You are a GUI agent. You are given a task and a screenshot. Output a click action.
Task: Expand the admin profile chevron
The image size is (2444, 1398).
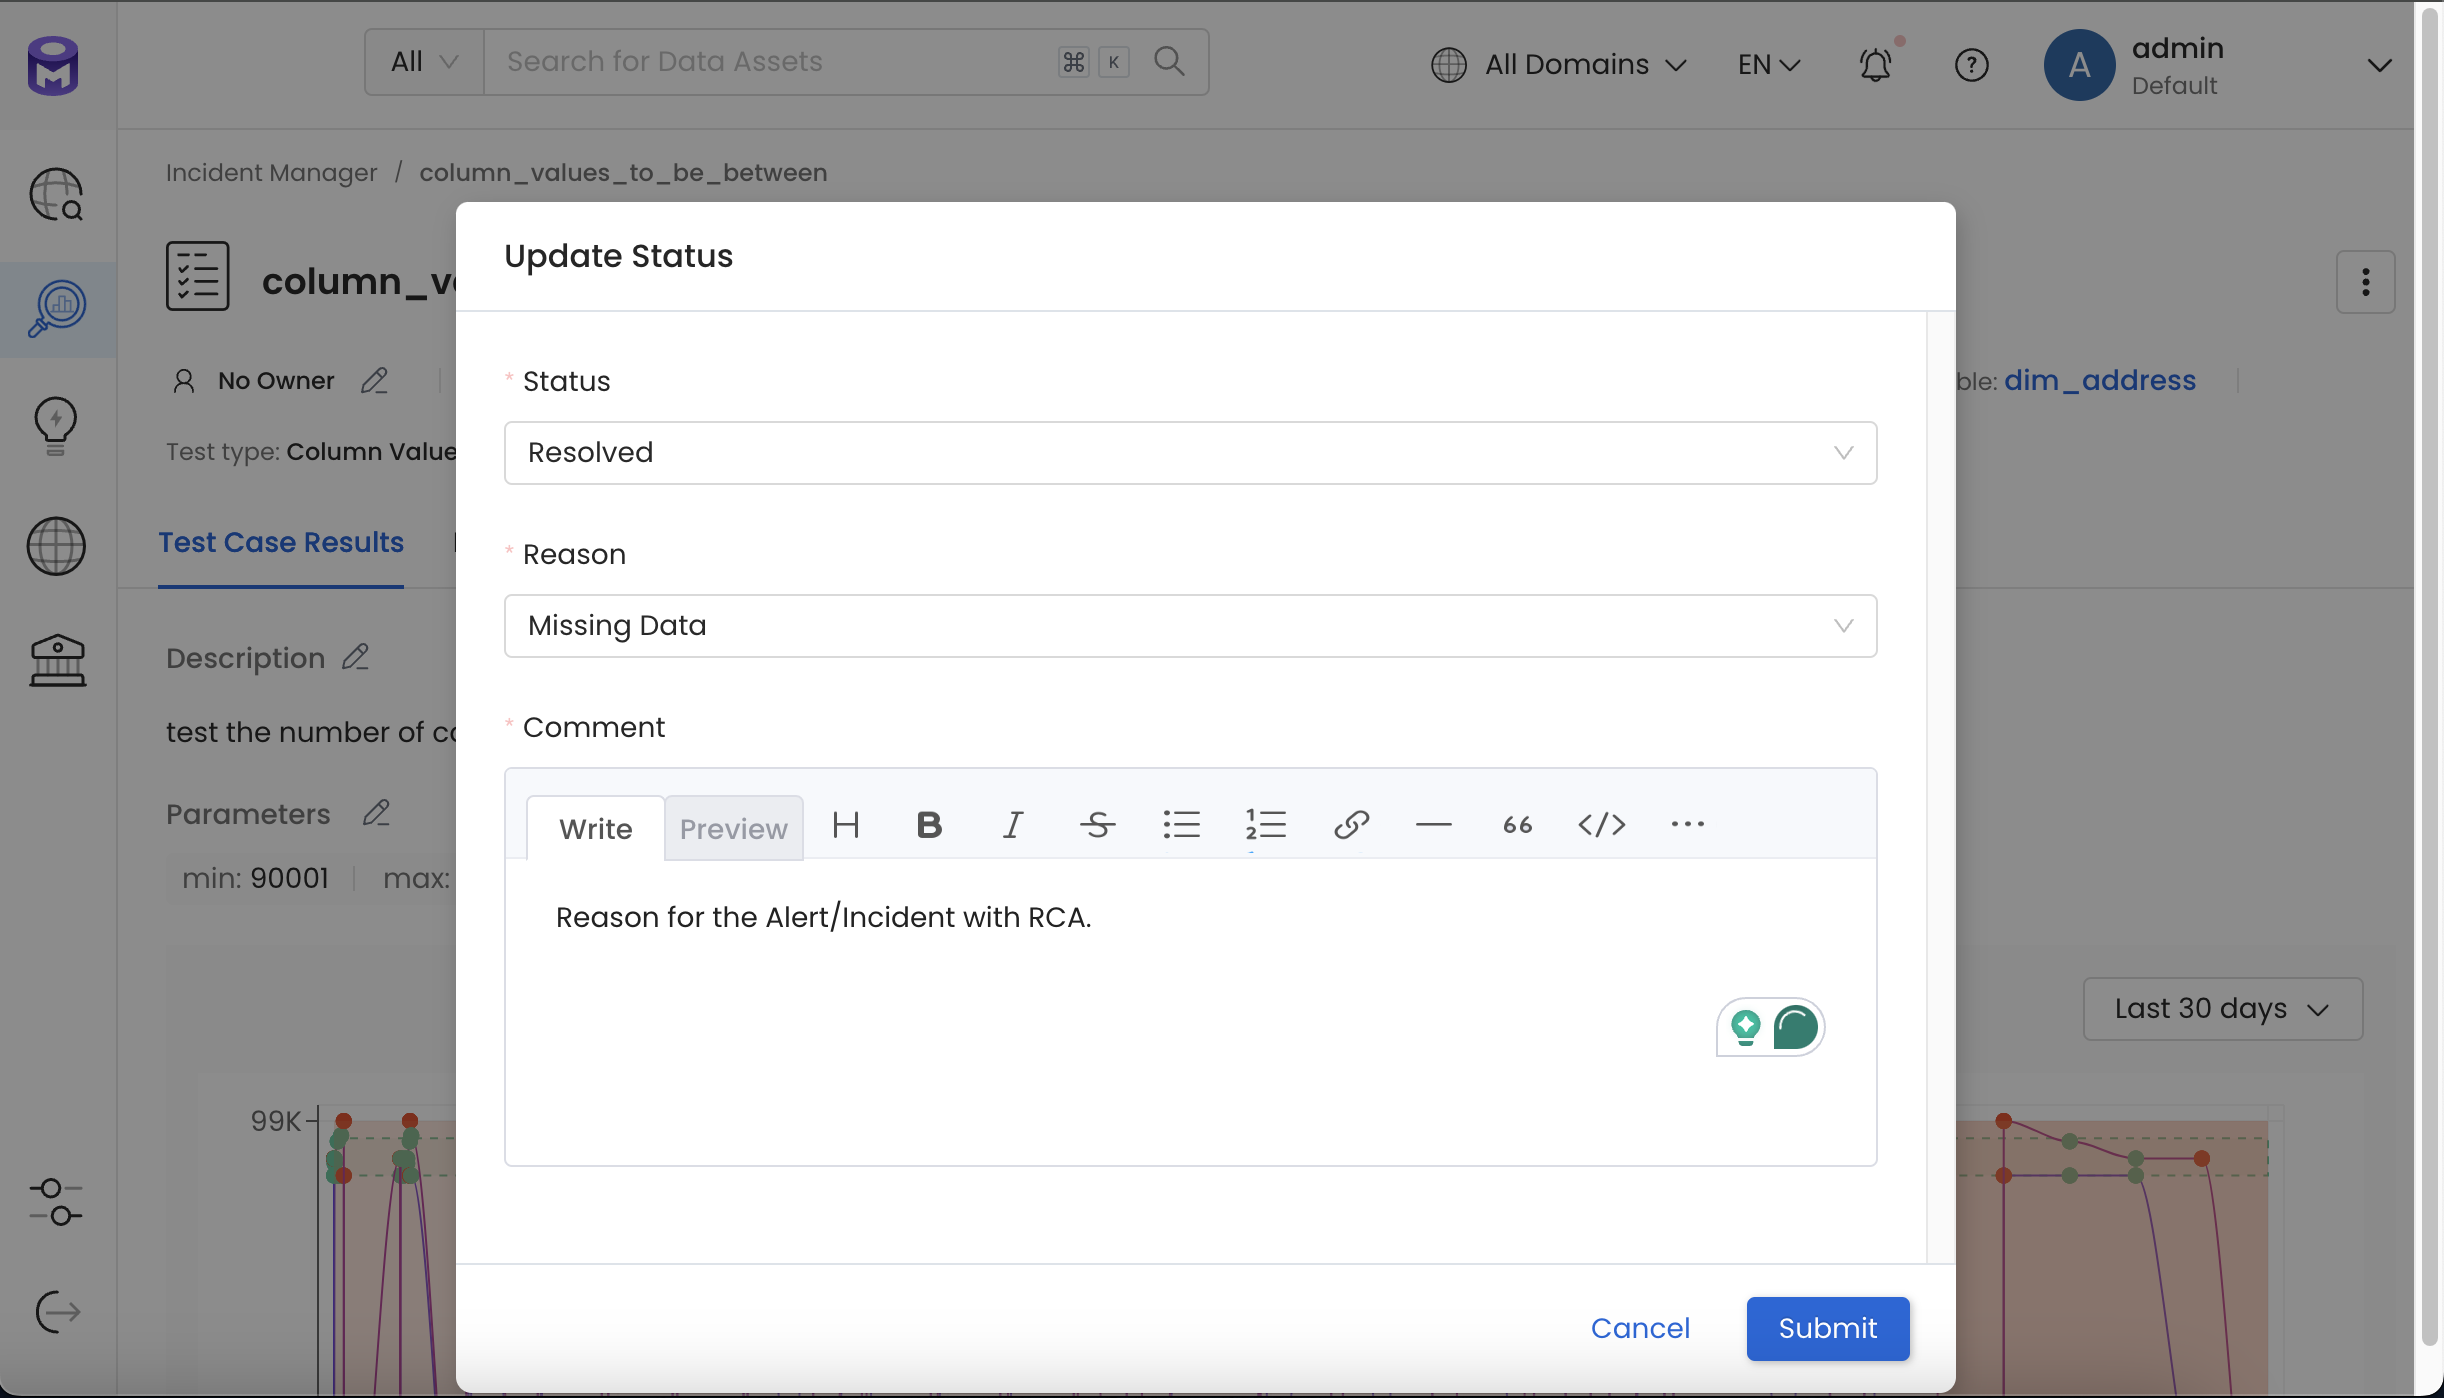(x=2379, y=66)
